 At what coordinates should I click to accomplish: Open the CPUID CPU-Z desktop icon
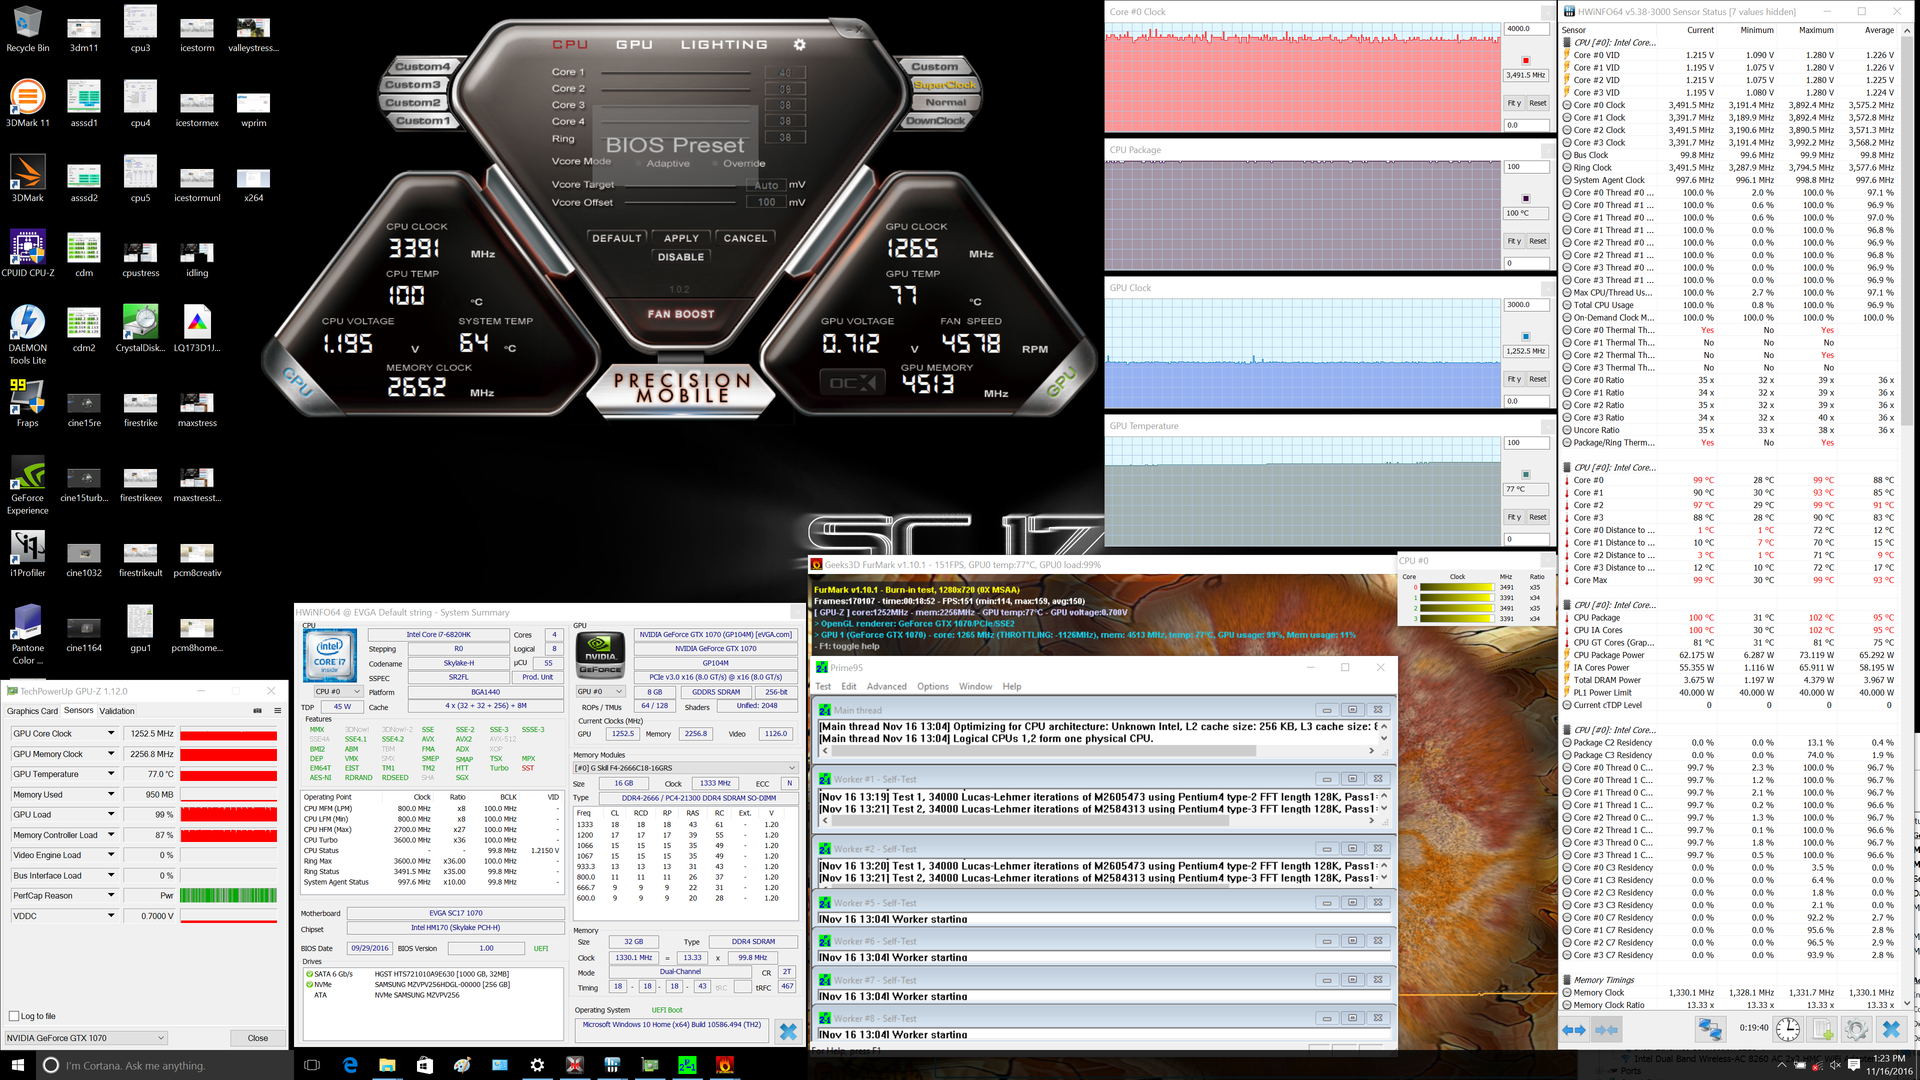pyautogui.click(x=28, y=254)
